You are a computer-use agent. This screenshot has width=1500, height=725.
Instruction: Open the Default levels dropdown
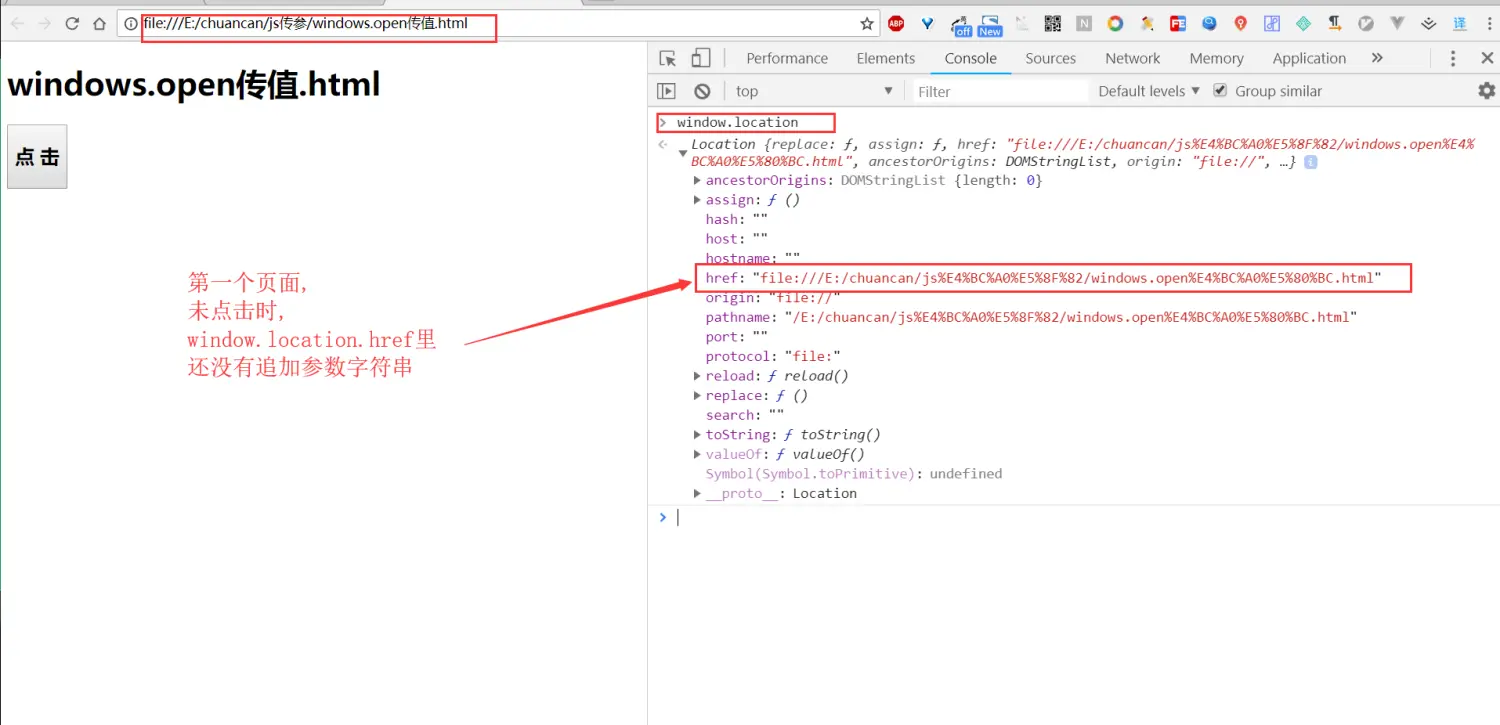1148,91
